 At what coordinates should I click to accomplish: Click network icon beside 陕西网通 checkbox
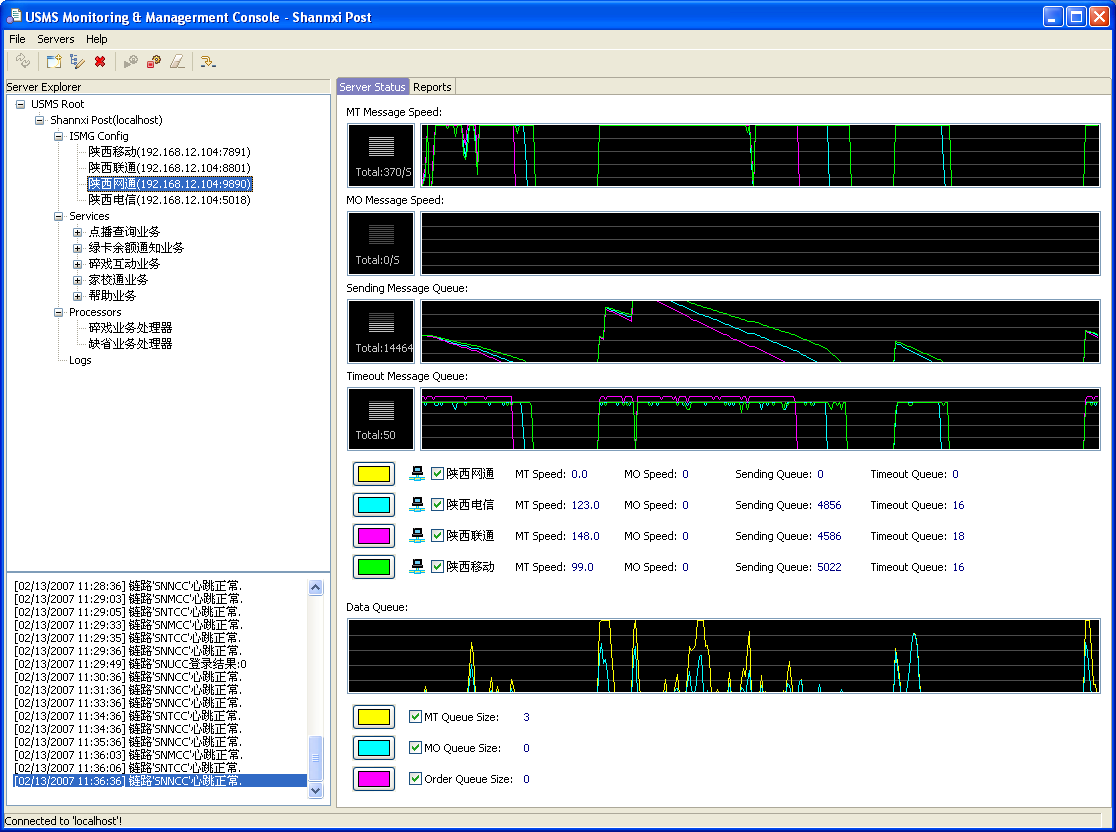(417, 474)
